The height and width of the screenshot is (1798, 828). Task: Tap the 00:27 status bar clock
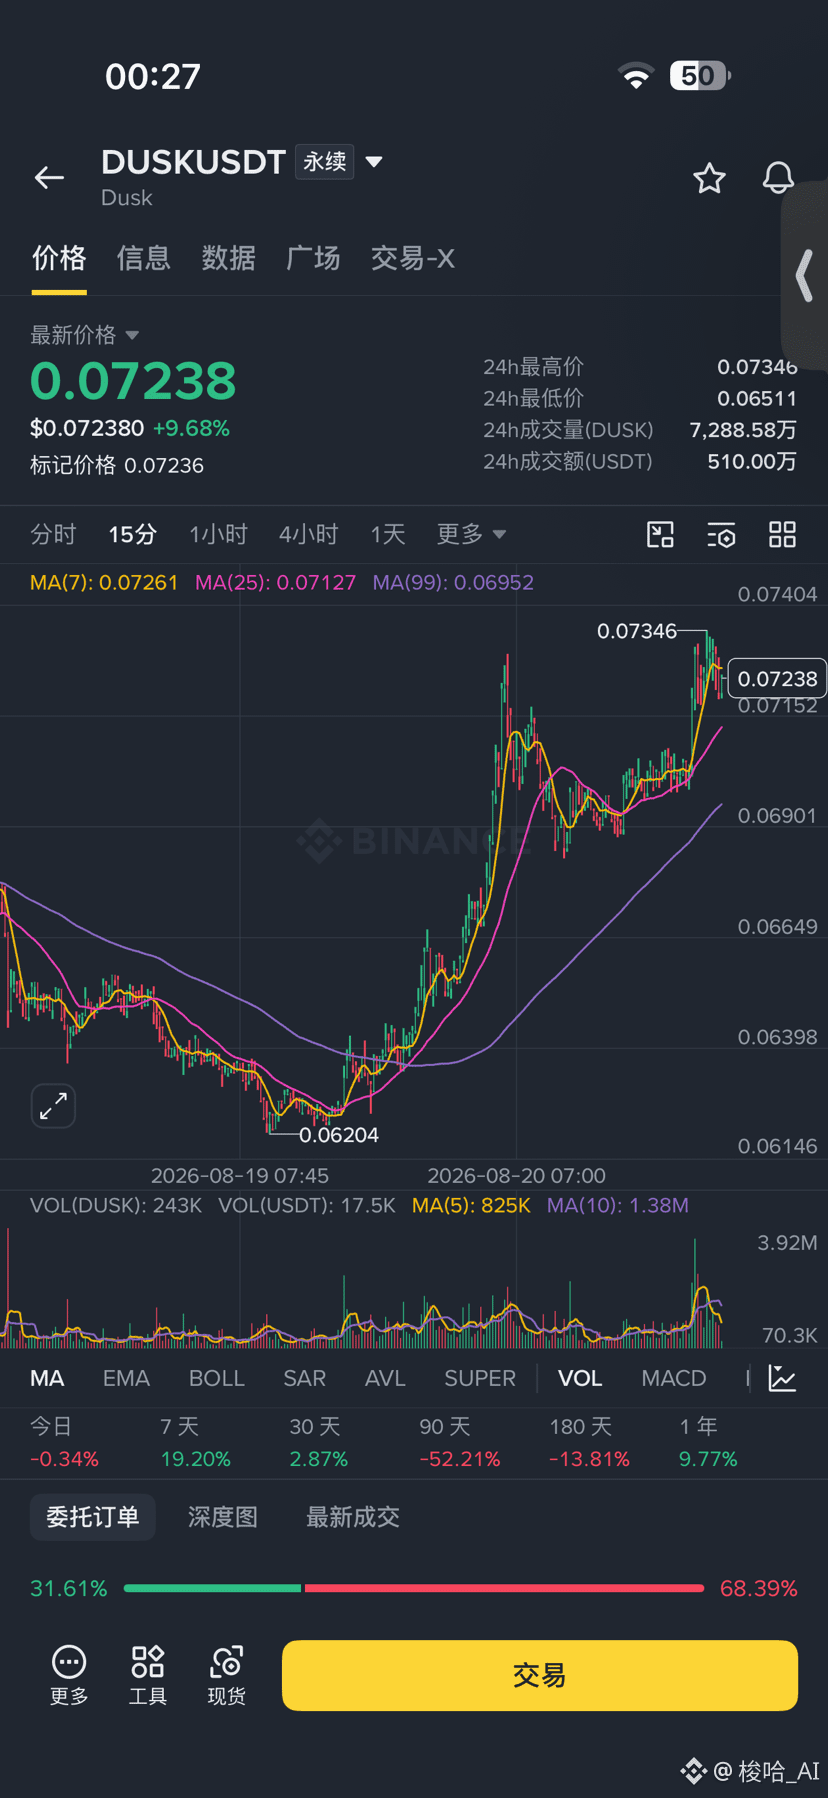point(153,76)
